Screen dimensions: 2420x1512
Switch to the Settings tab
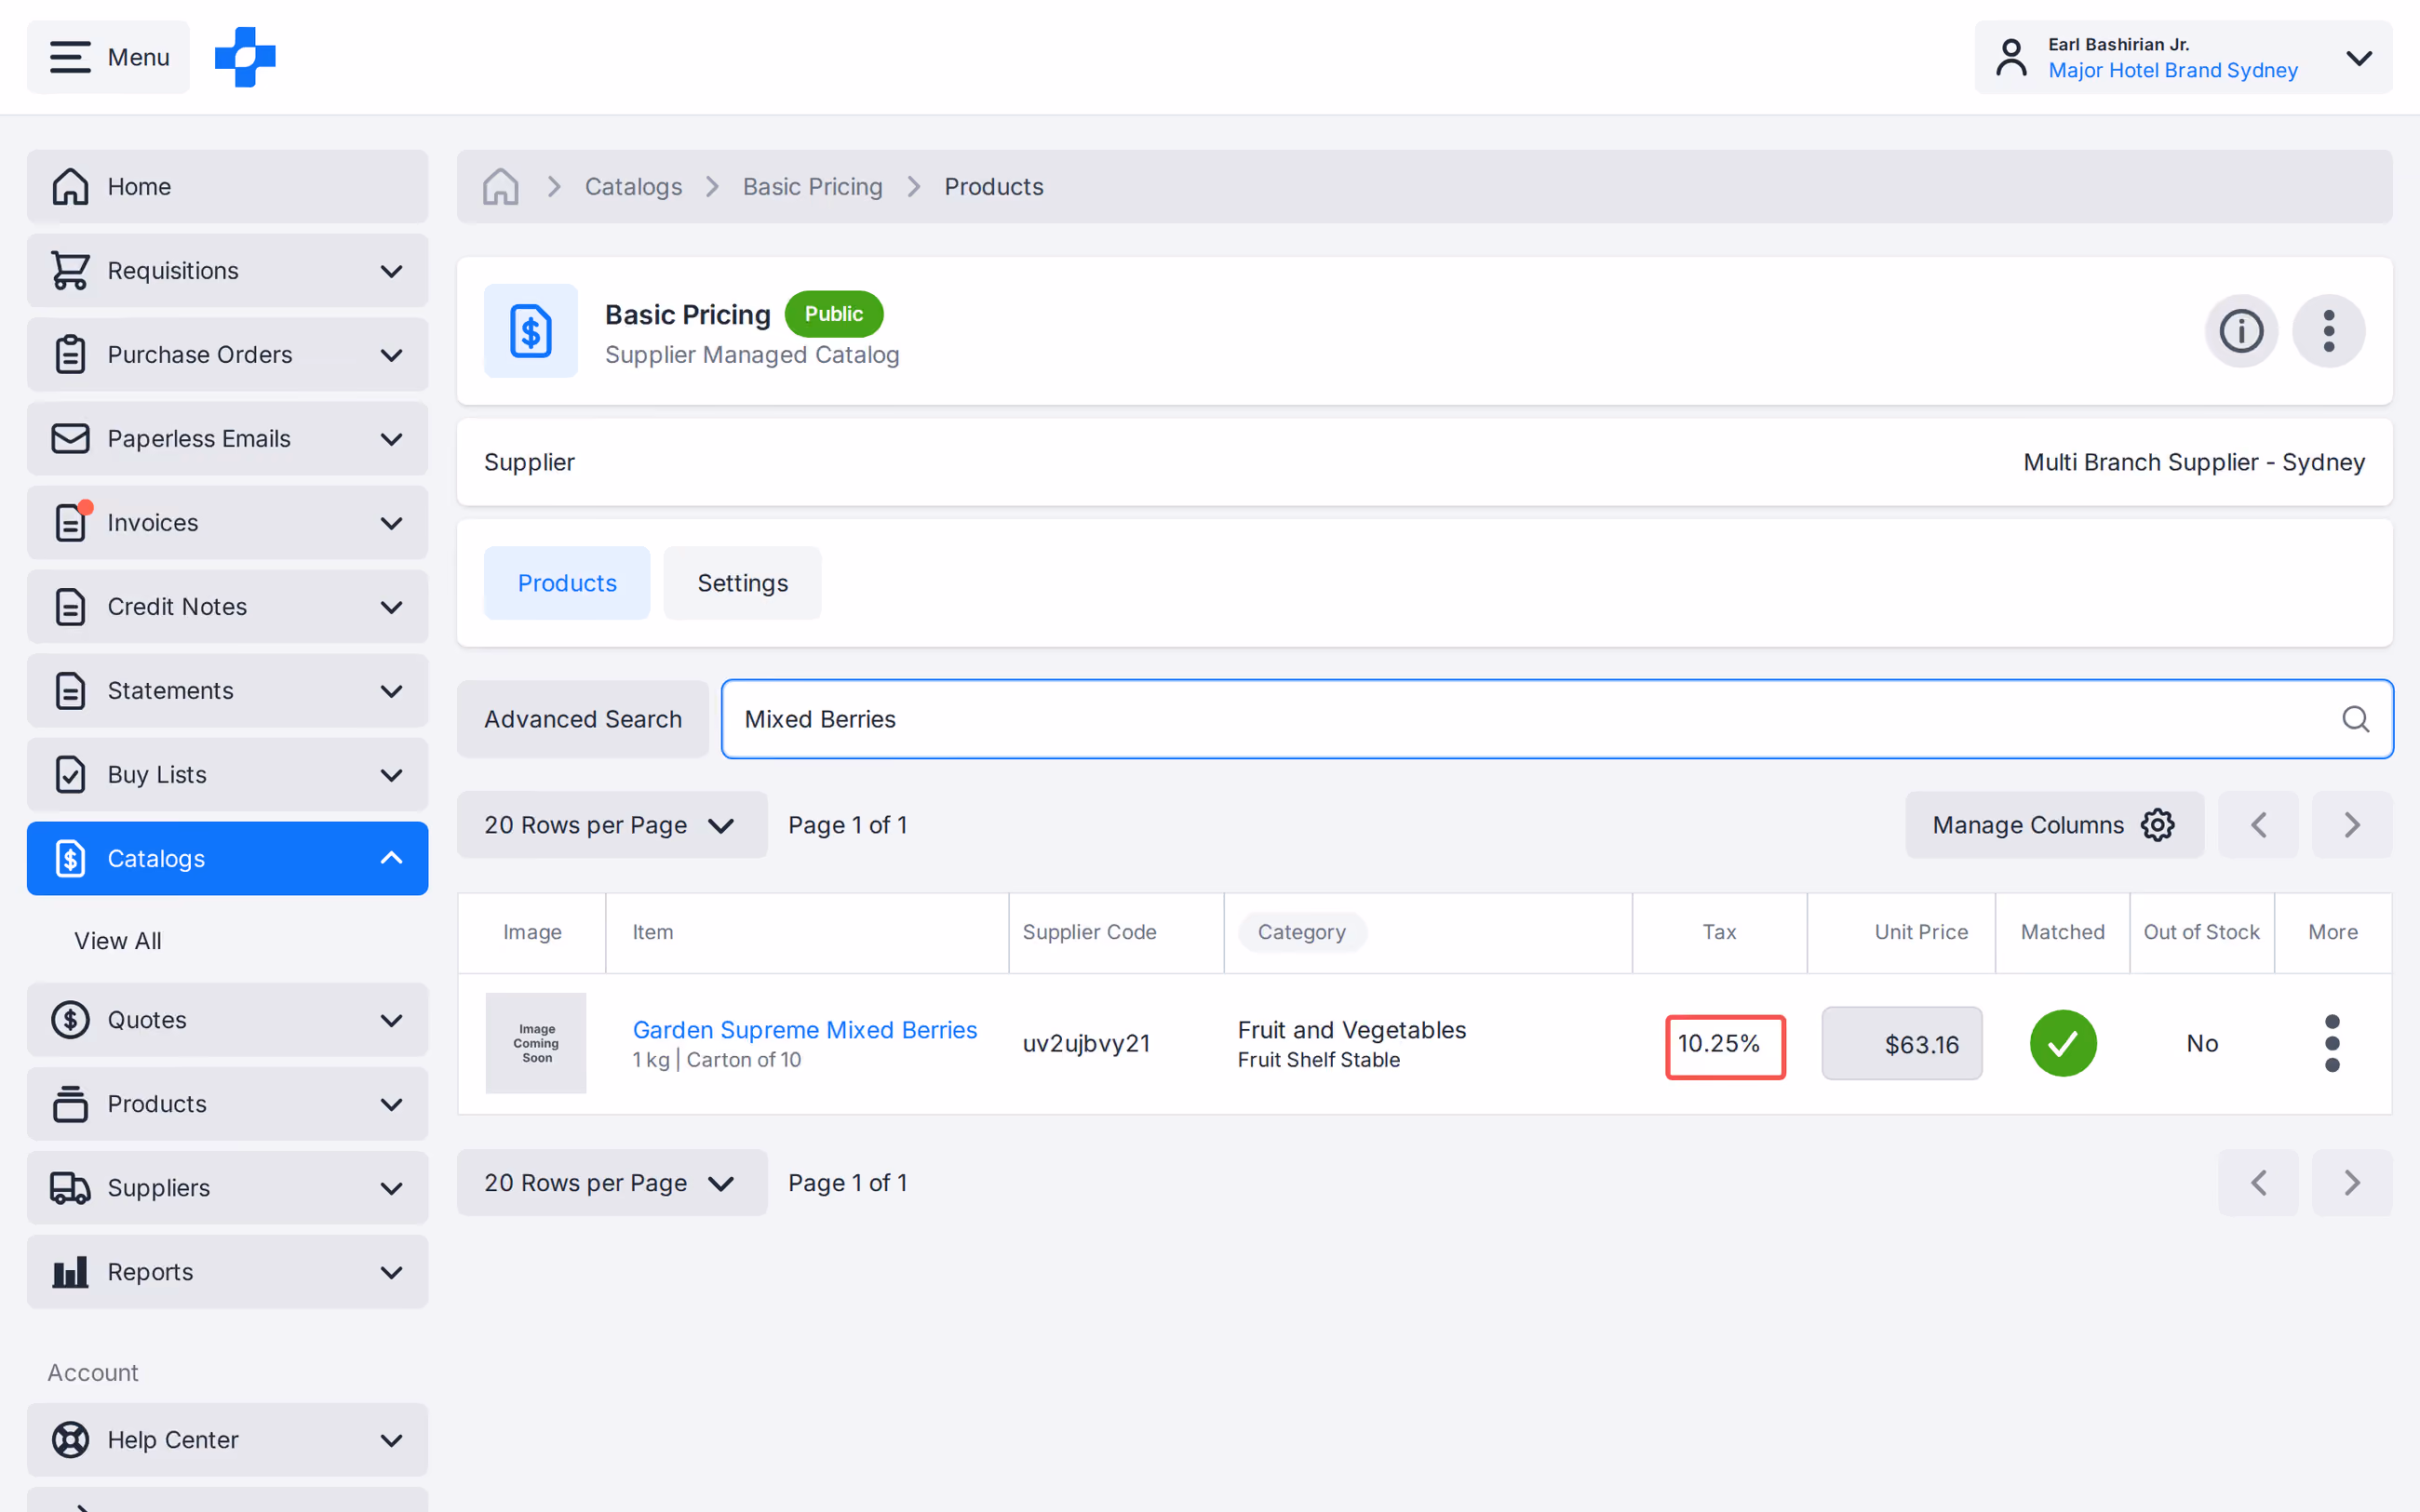tap(742, 583)
